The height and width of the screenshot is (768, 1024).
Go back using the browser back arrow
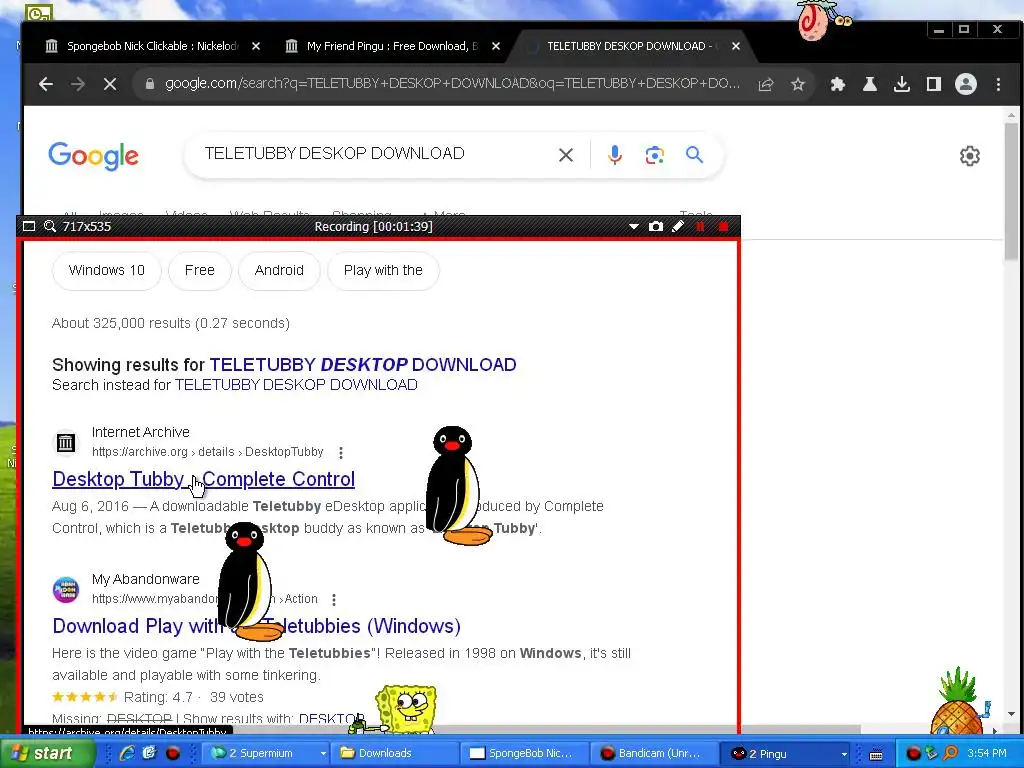pyautogui.click(x=46, y=84)
